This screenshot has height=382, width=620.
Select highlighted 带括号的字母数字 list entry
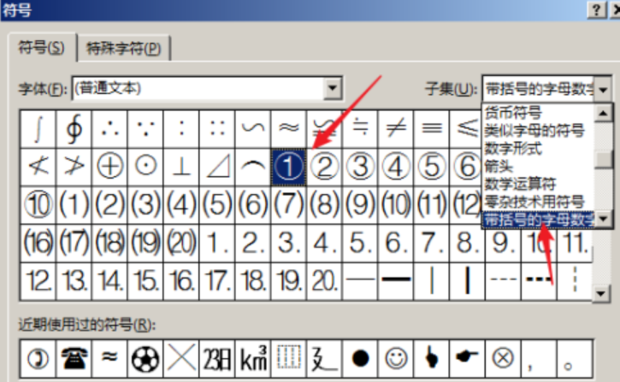(x=538, y=219)
